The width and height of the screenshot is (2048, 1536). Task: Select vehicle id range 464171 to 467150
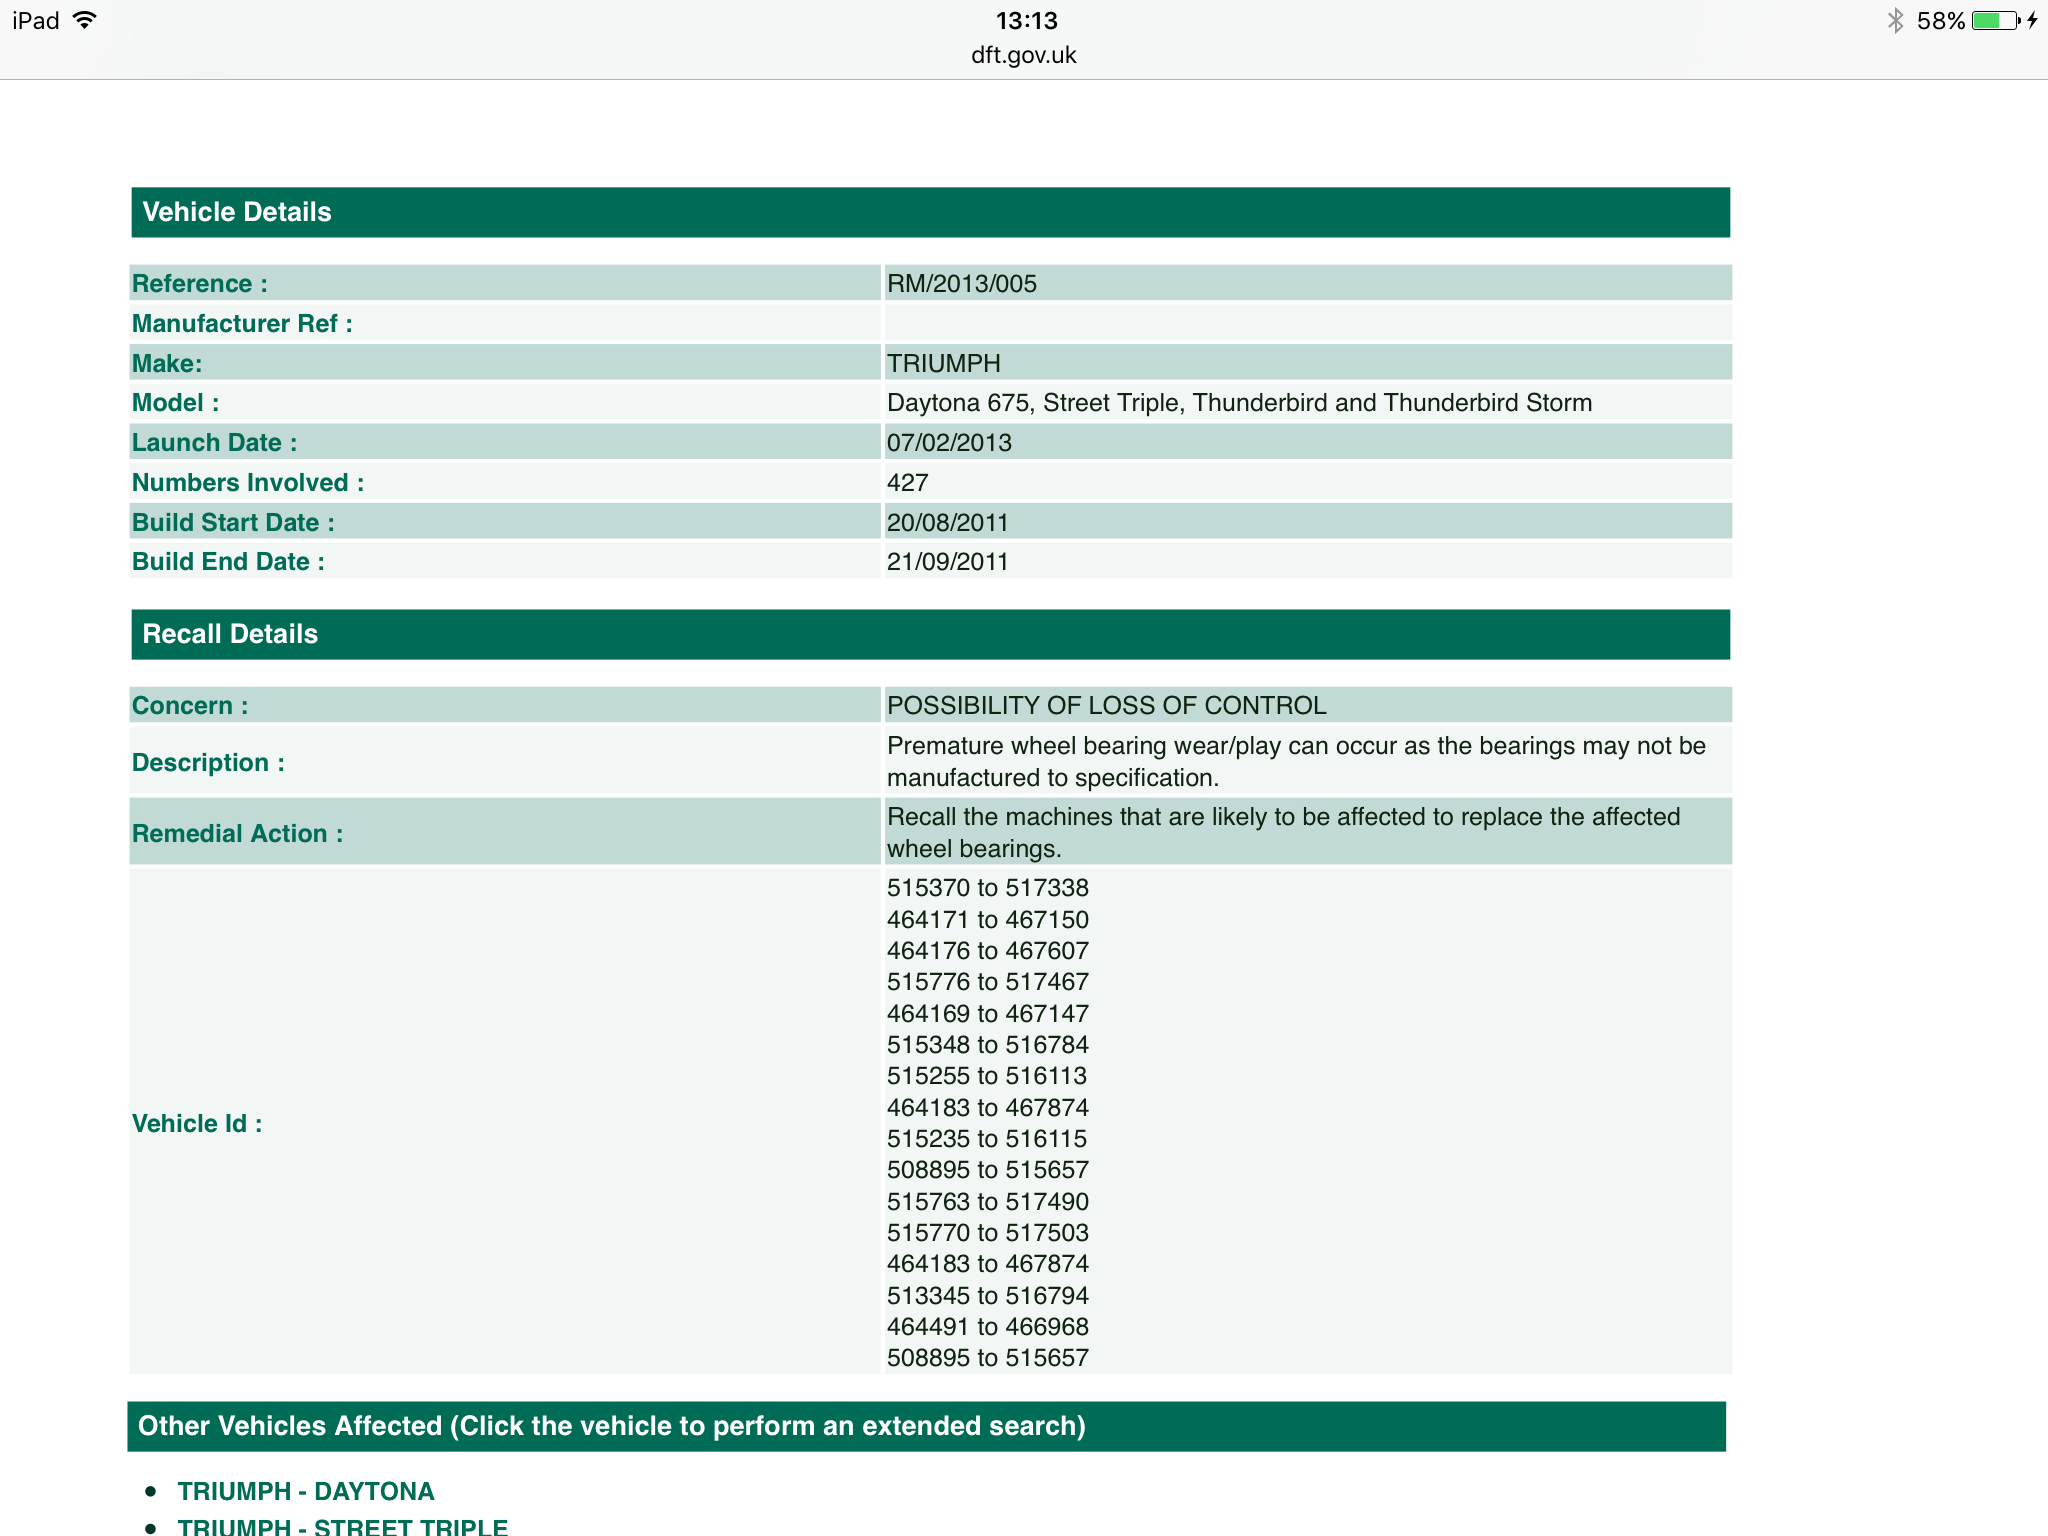click(x=988, y=920)
